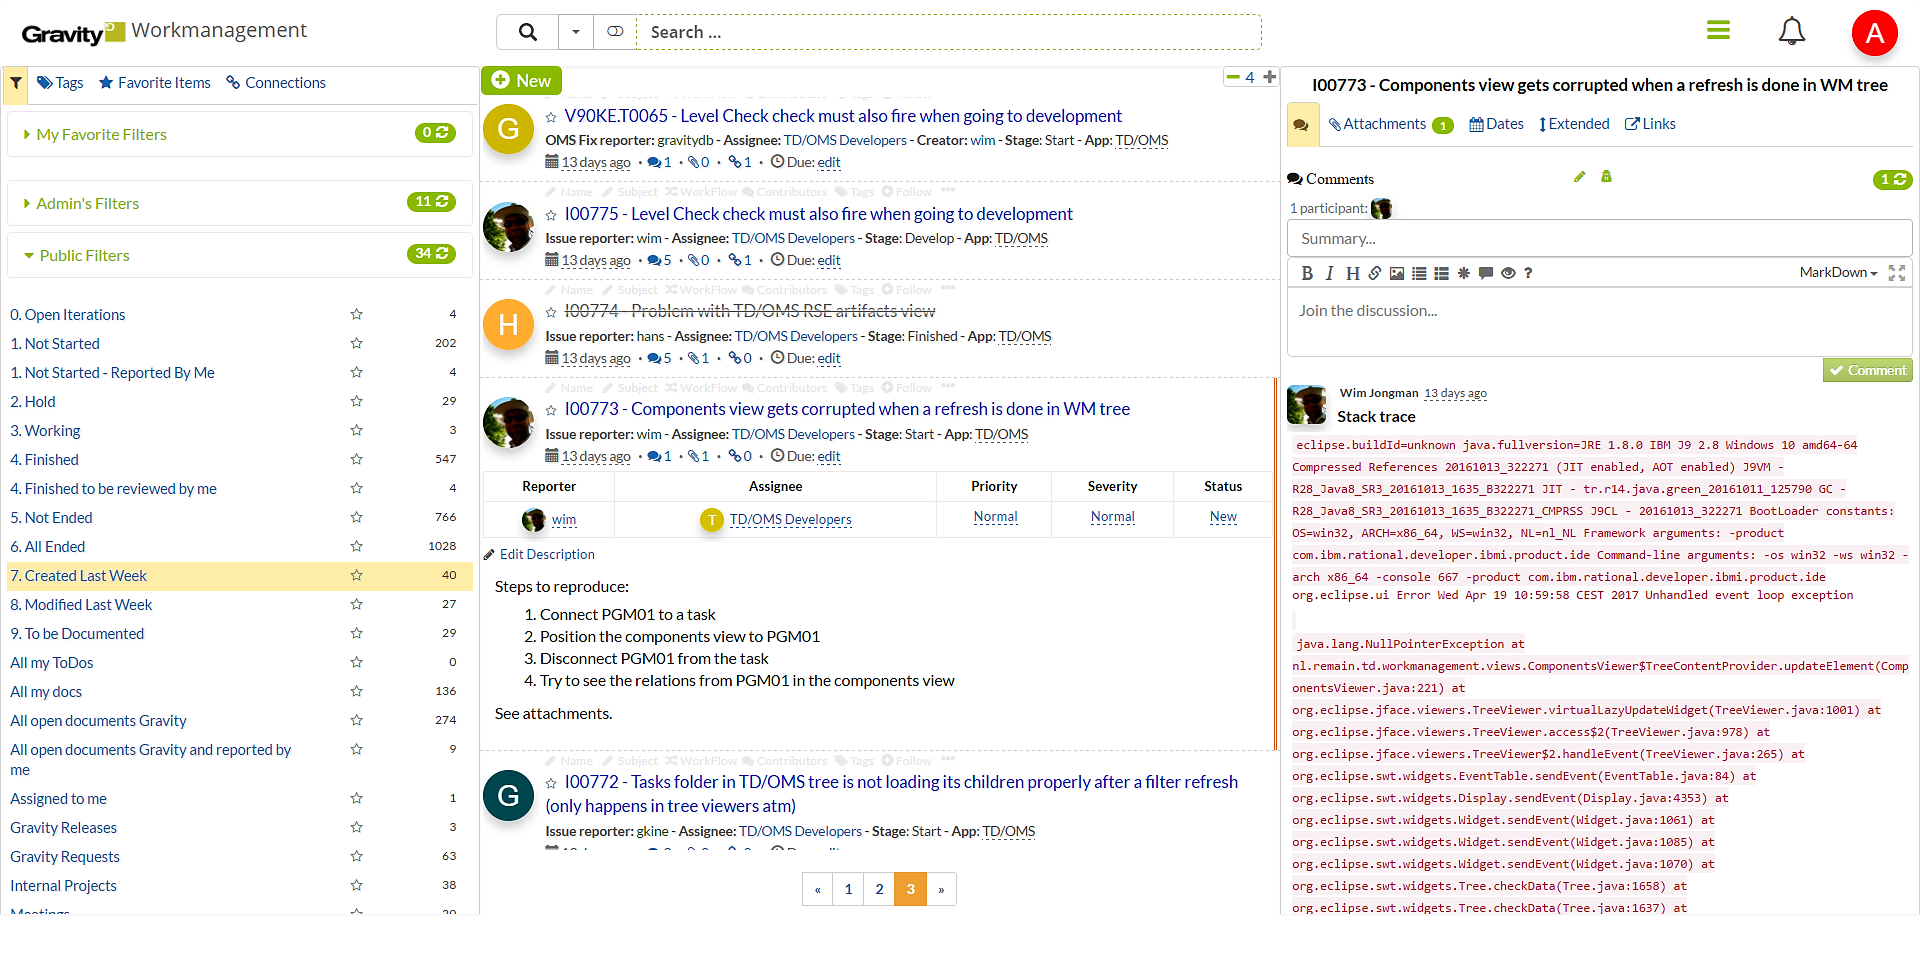Star the I00775 item as favorite
Screen dimensions: 1920x960
click(551, 215)
